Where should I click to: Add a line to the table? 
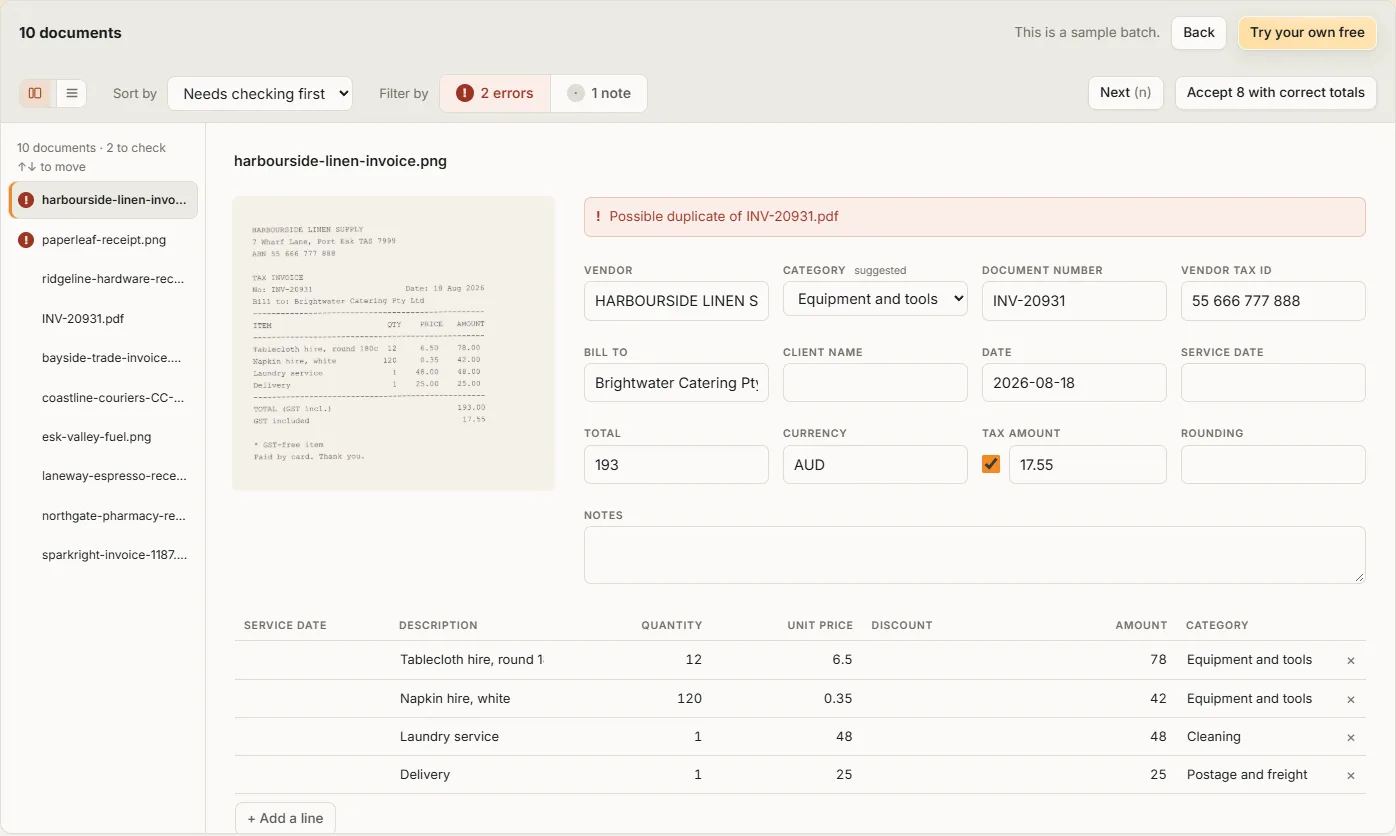point(285,818)
